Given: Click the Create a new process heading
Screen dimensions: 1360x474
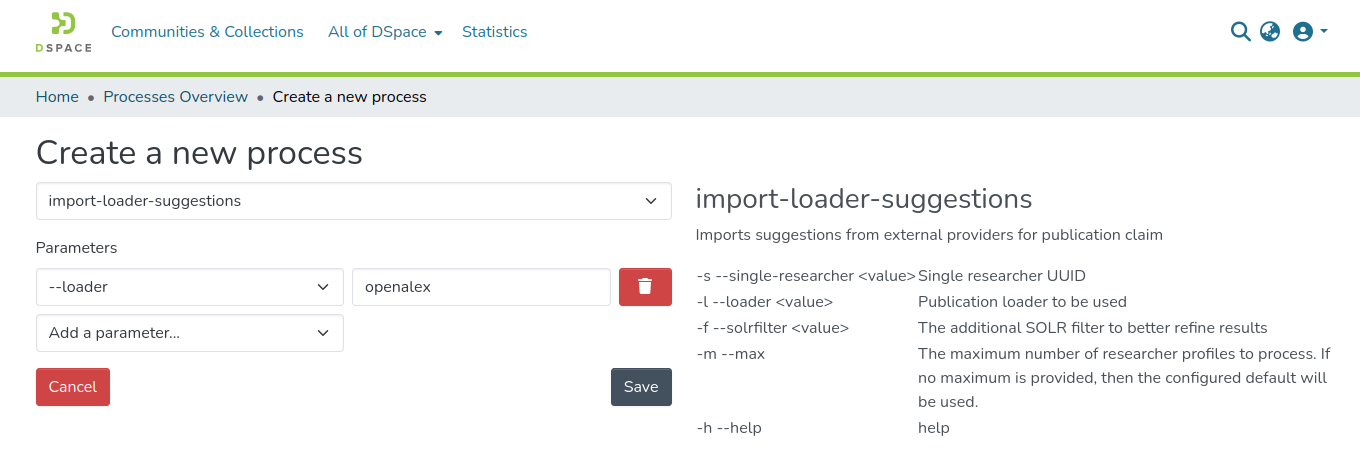Looking at the screenshot, I should 199,153.
